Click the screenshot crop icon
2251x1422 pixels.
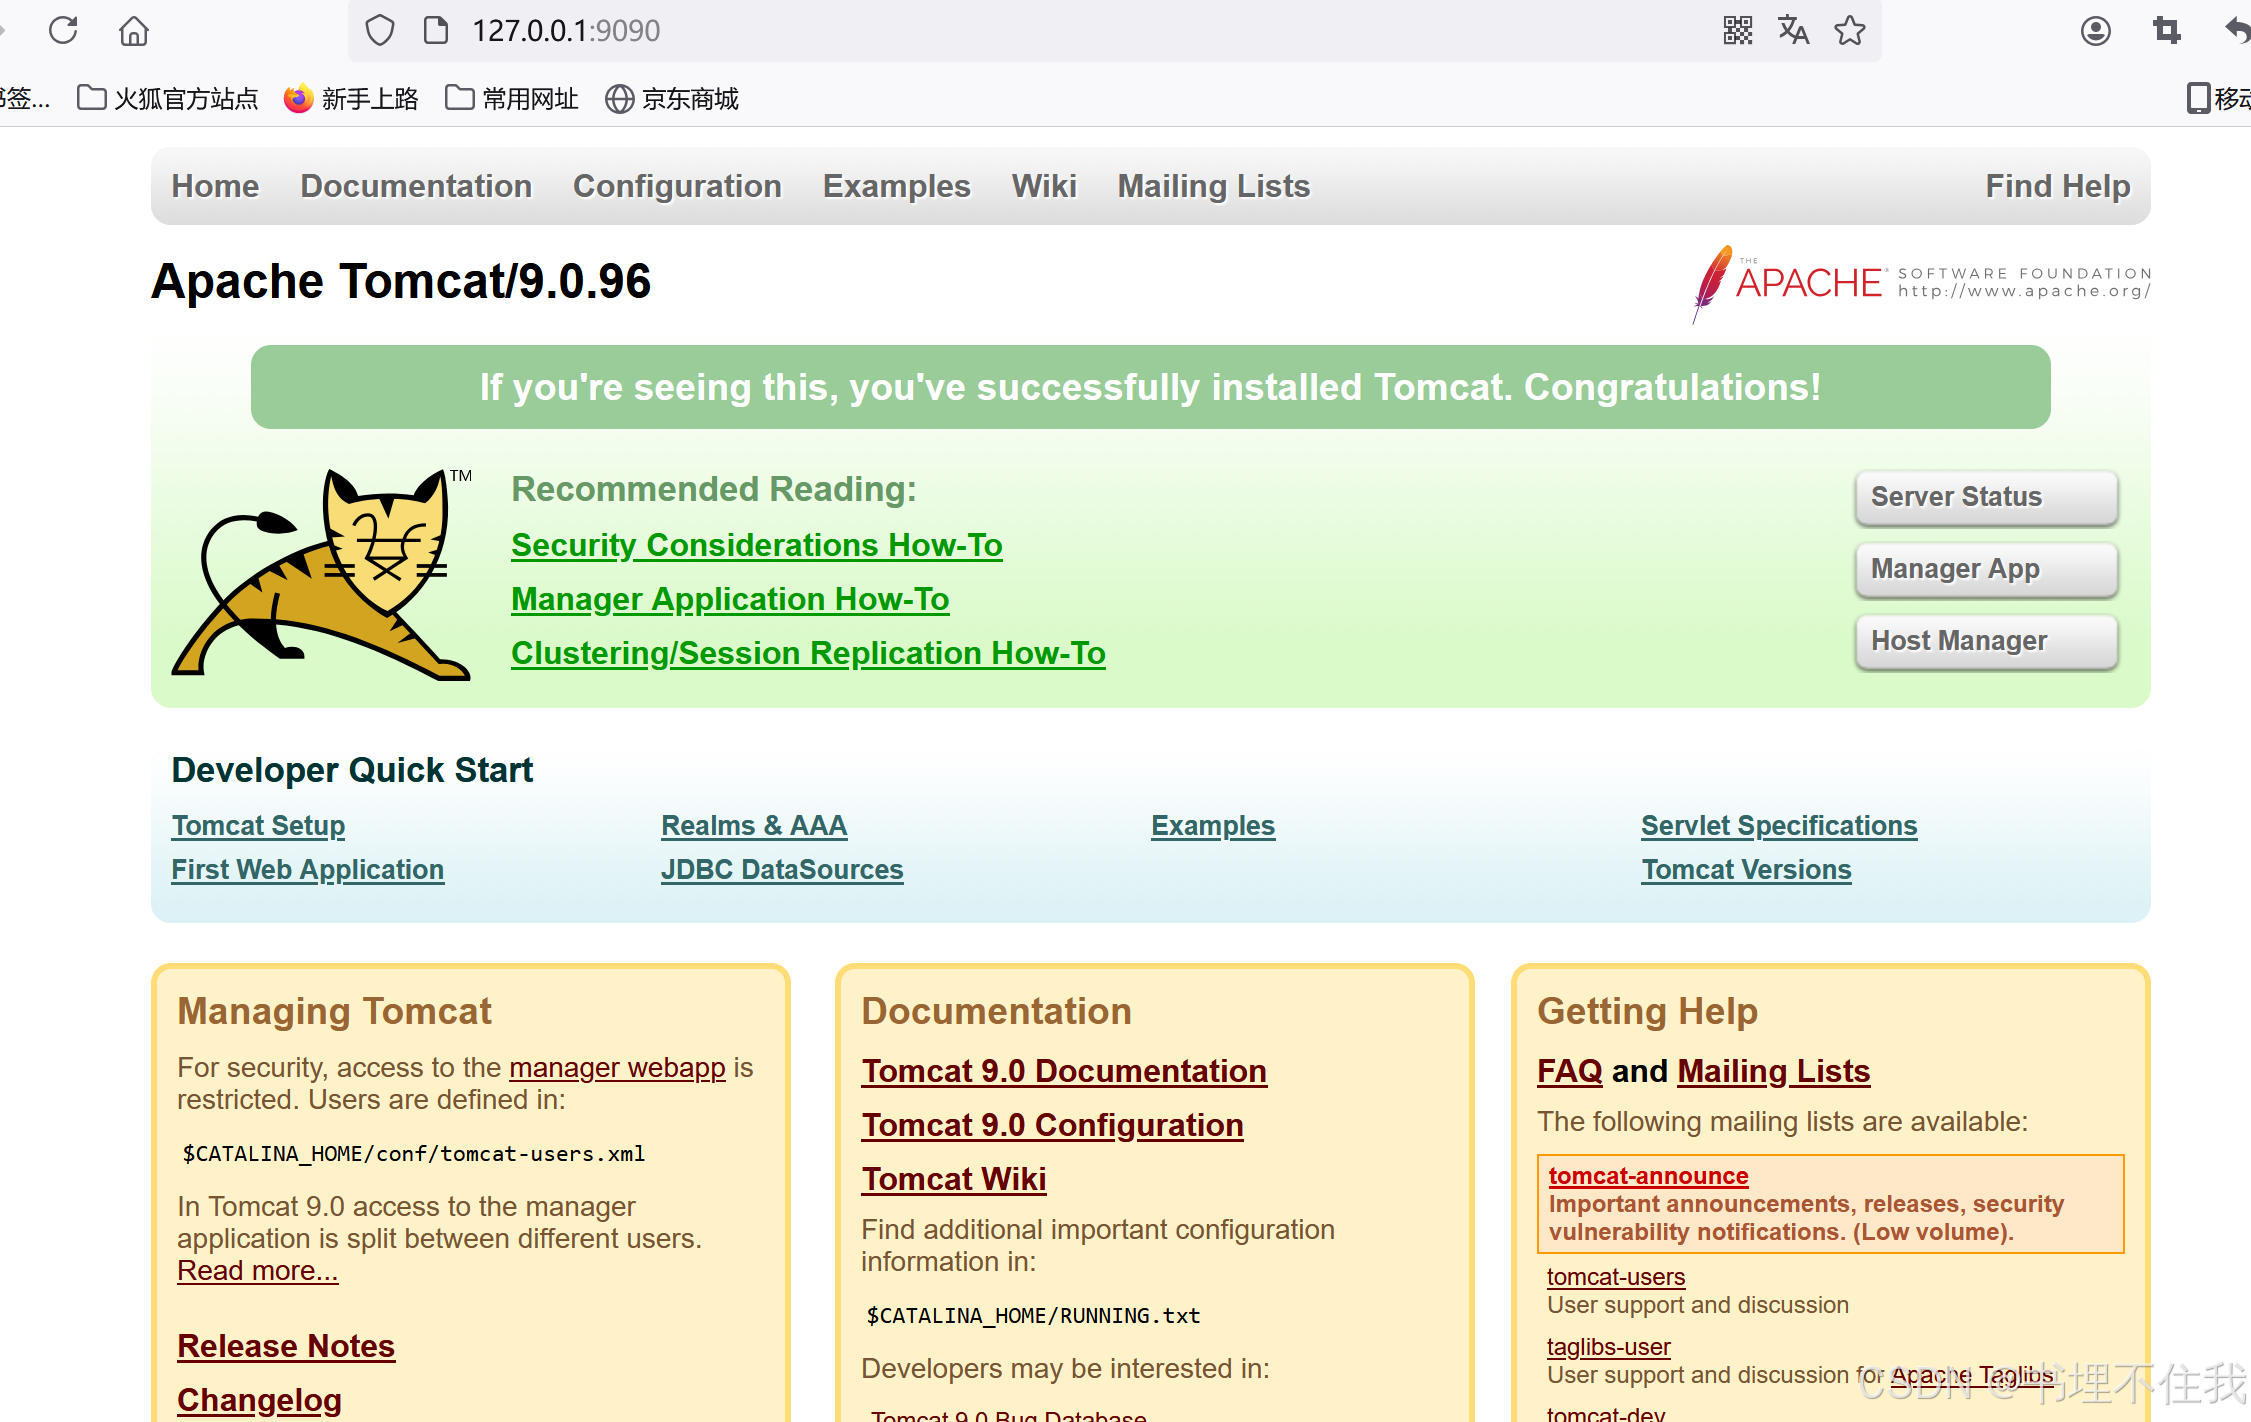click(x=2166, y=31)
